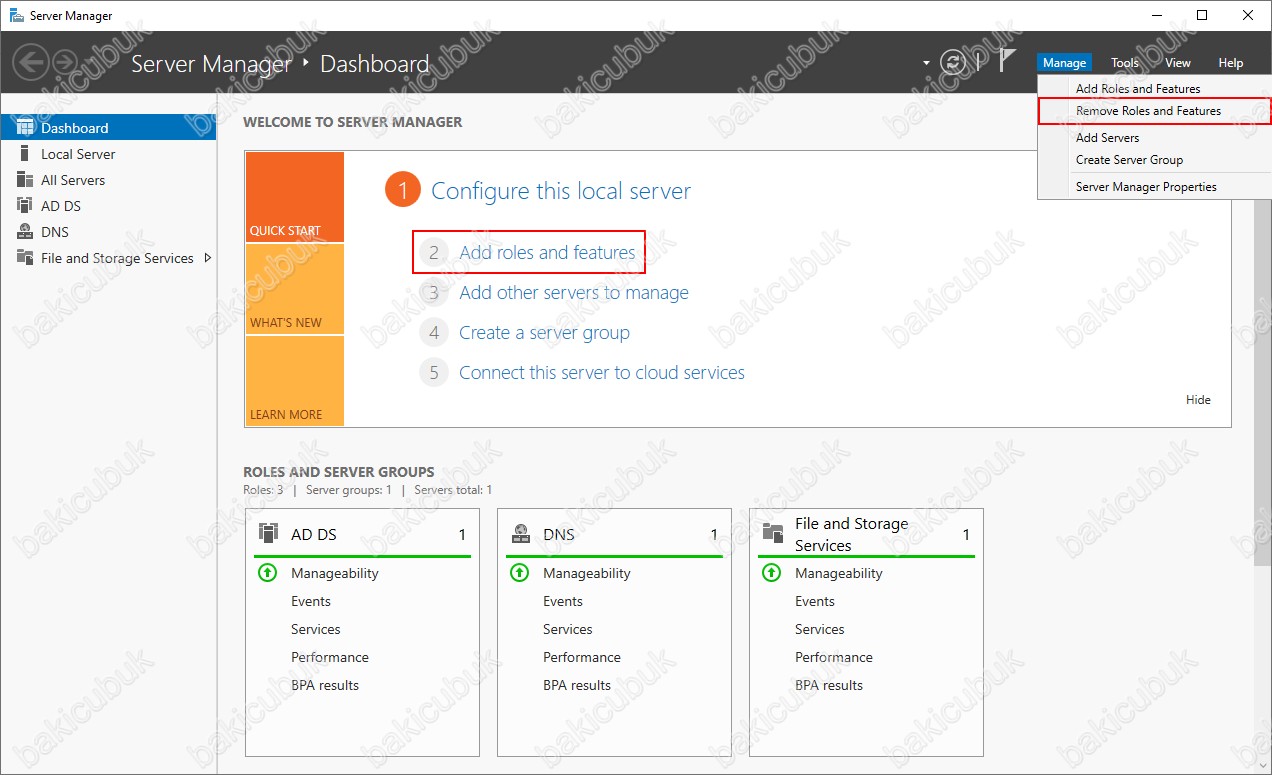Open the Tools menu

[x=1125, y=63]
